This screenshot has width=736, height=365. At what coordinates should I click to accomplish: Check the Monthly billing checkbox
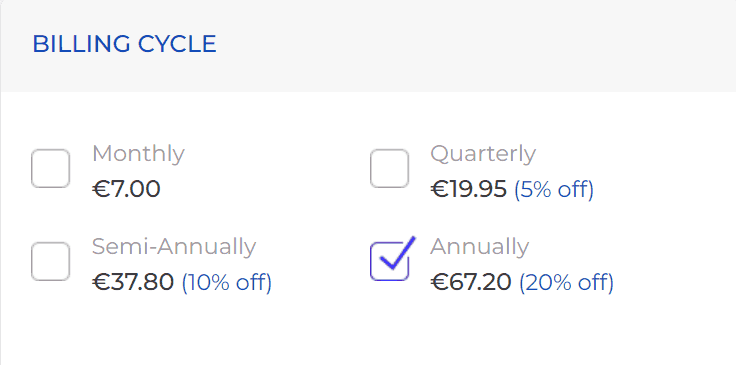tap(51, 168)
